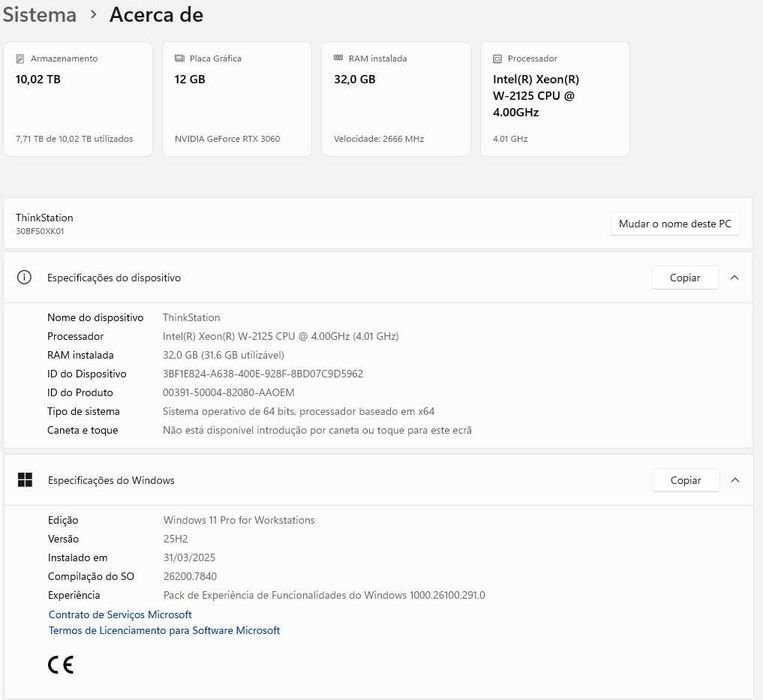Click the Instalado em date 31/03/2025
Screen dimensions: 763x700
coord(189,557)
